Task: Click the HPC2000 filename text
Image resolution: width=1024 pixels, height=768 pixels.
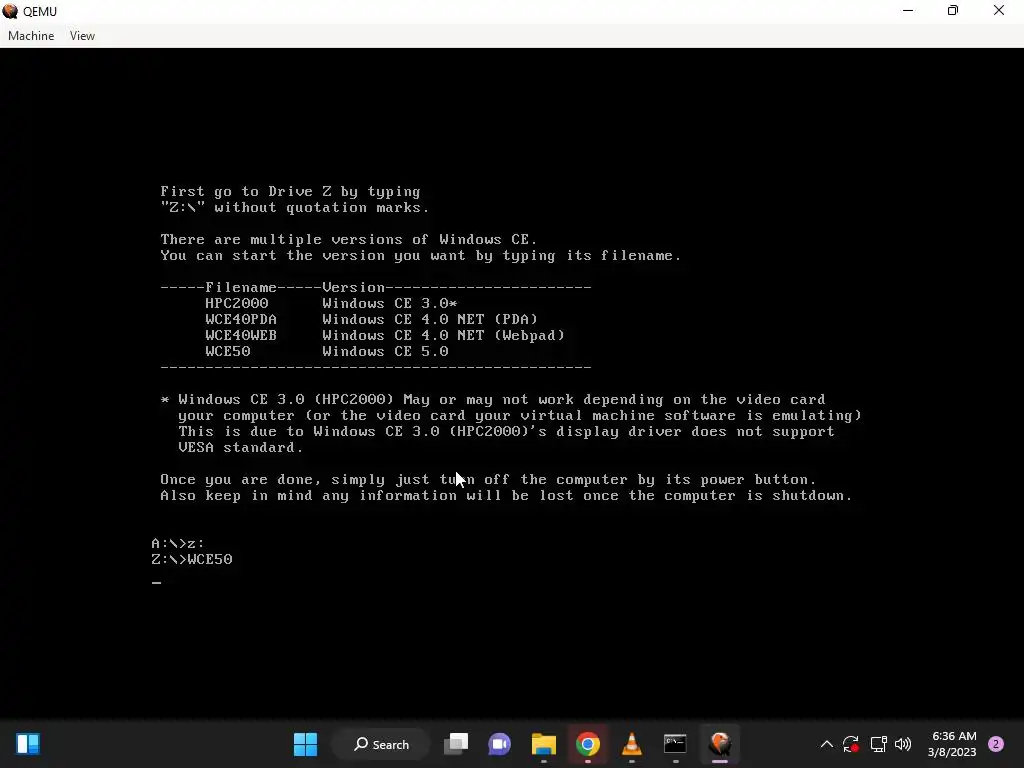Action: click(x=236, y=304)
